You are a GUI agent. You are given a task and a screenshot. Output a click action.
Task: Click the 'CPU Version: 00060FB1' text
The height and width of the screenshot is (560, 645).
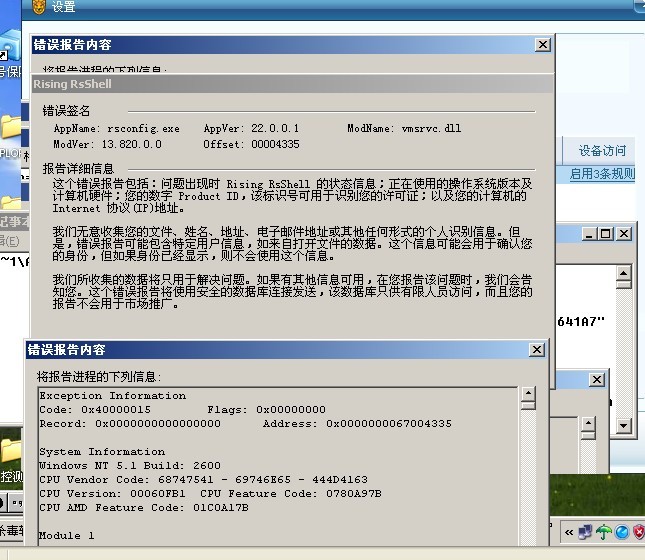(x=112, y=494)
